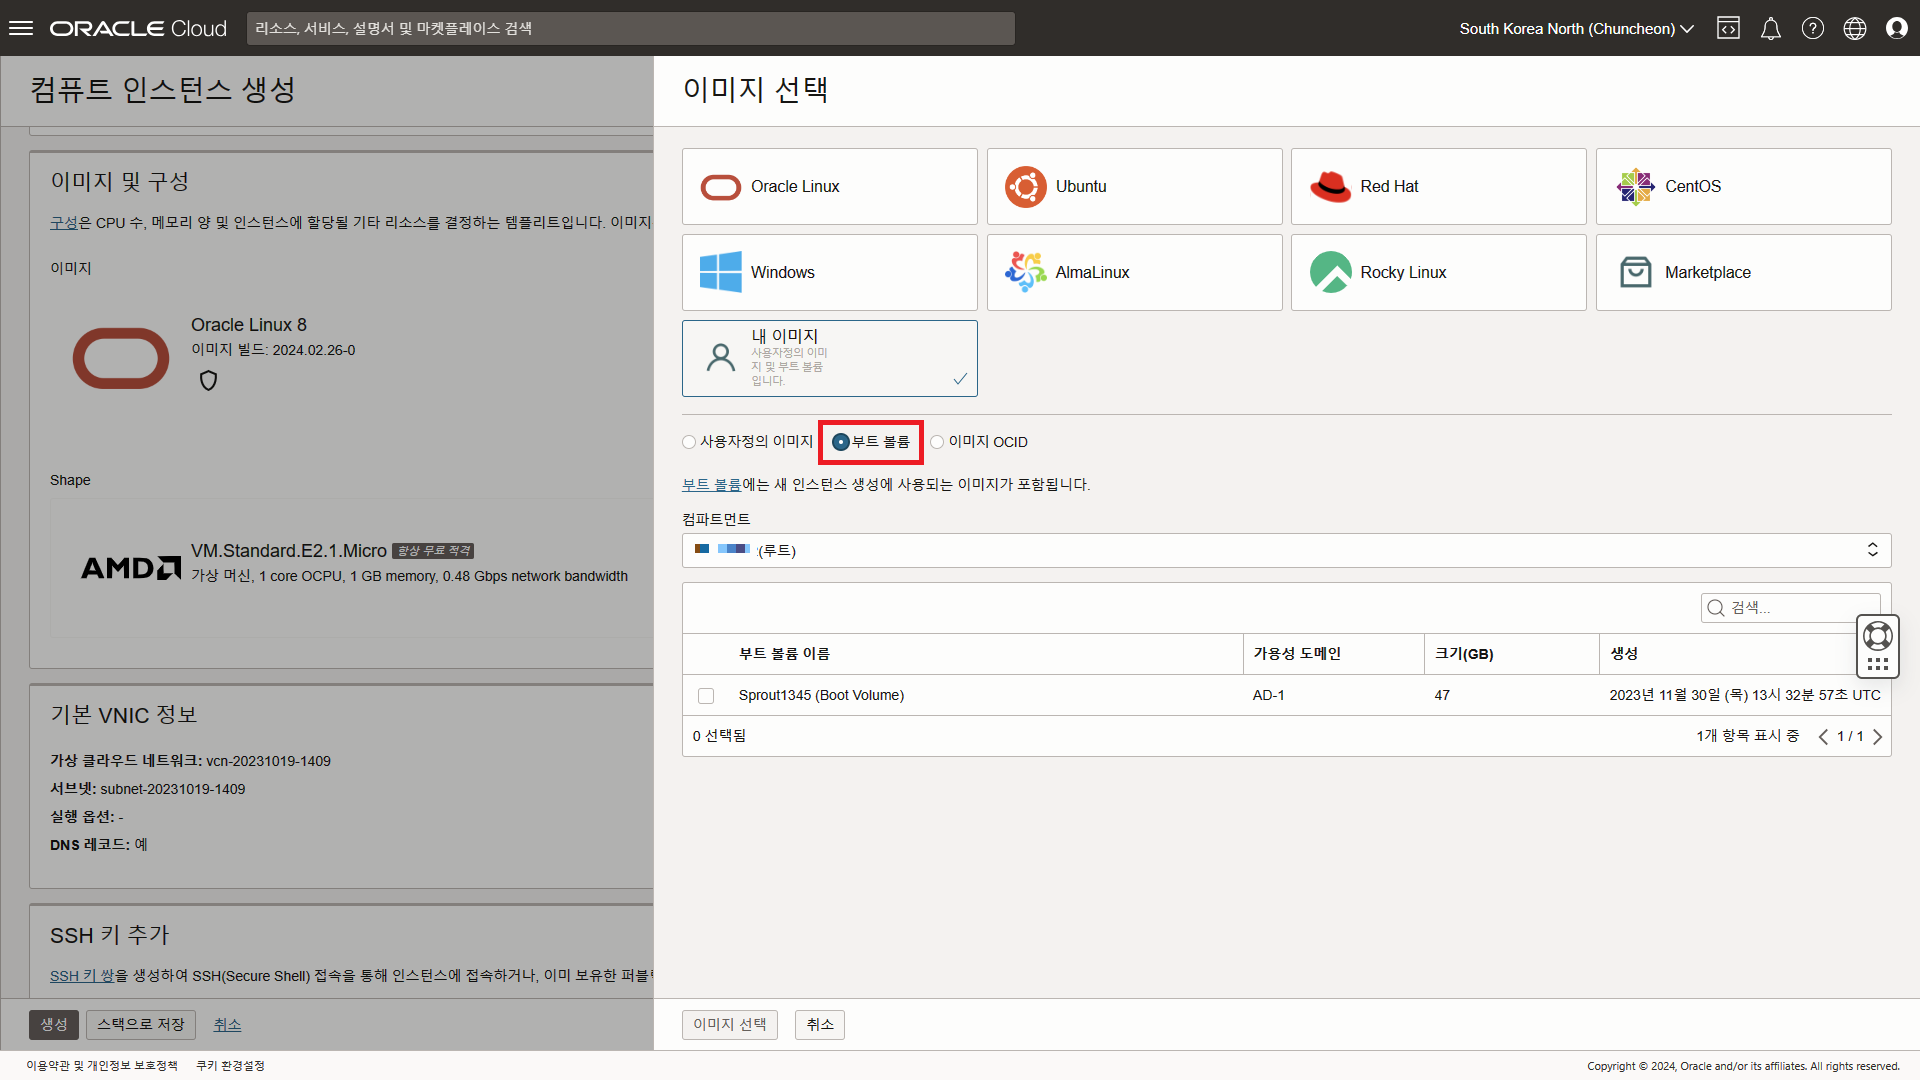
Task: Choose the Oracle Linux image tile
Action: pos(829,187)
